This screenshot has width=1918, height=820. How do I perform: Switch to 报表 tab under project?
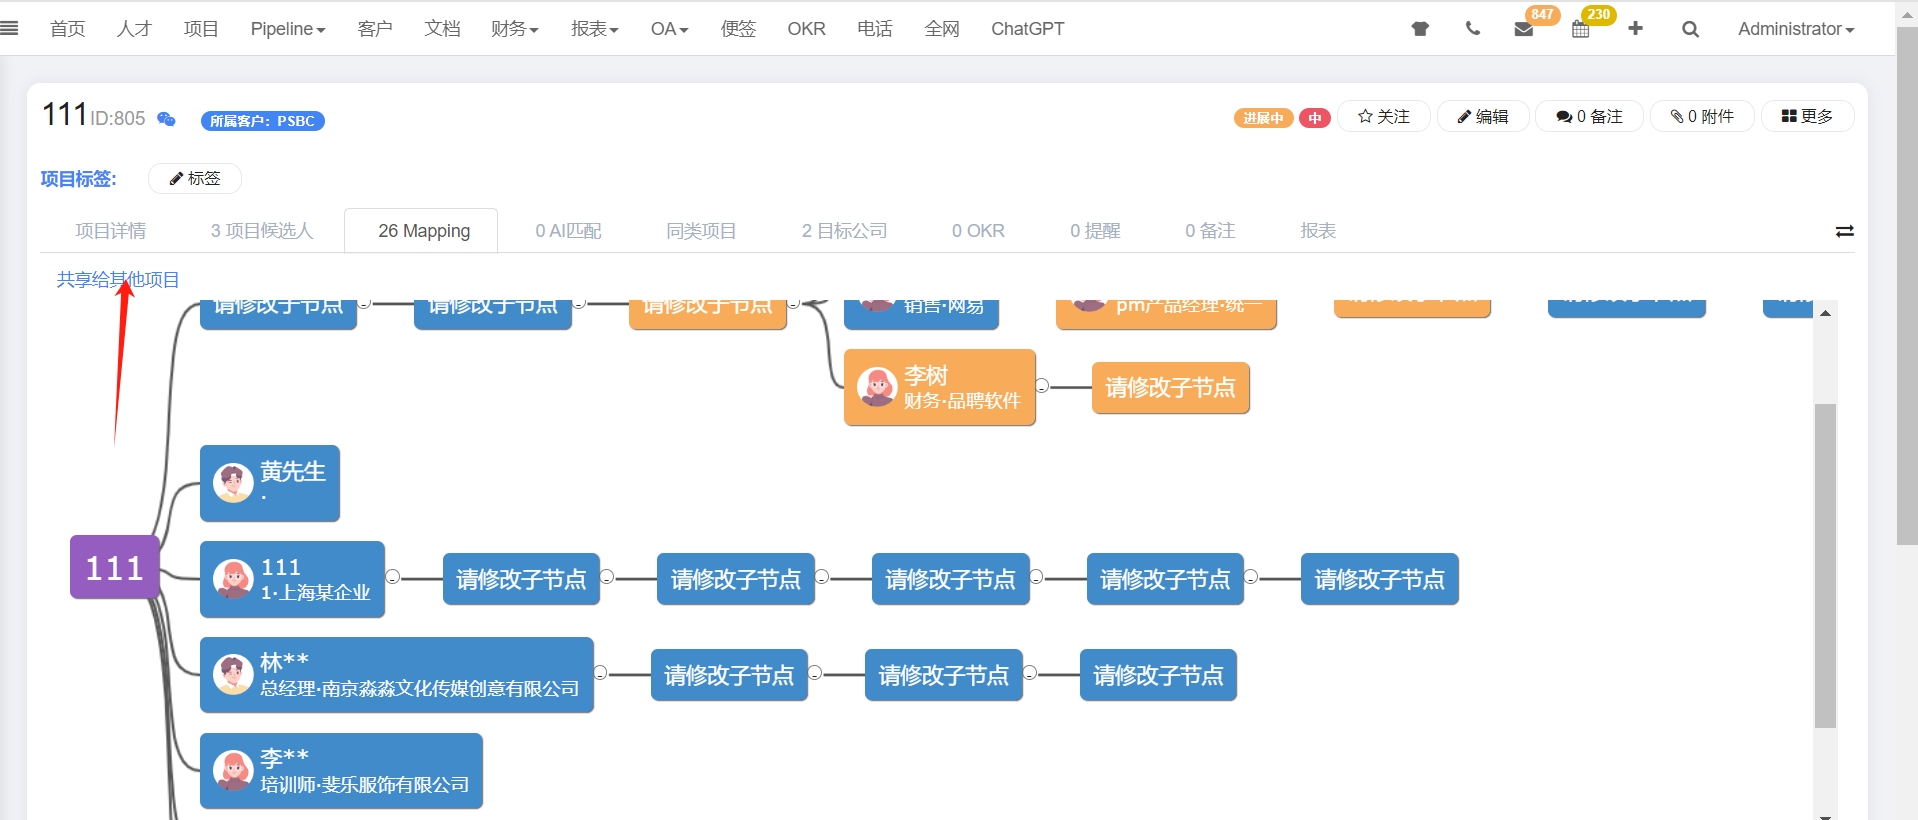pos(1318,231)
